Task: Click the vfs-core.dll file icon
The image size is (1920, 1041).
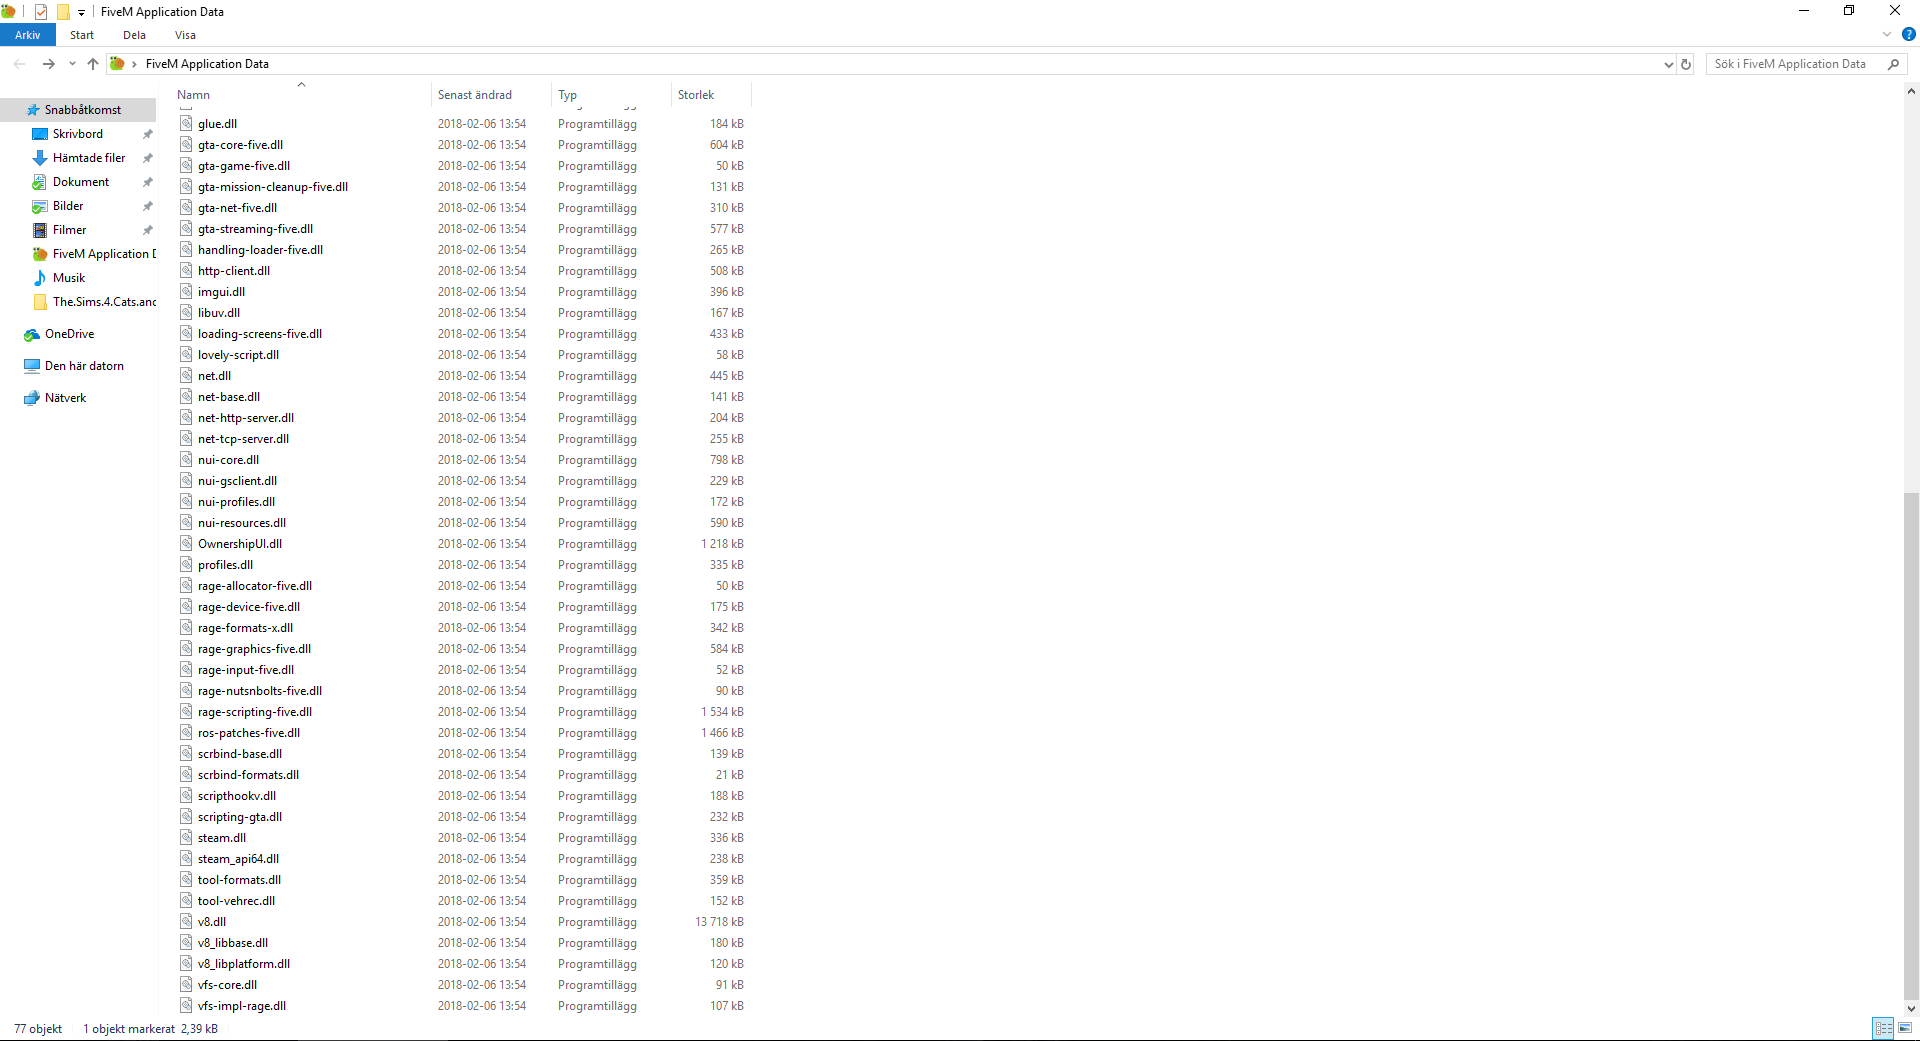Action: [186, 985]
